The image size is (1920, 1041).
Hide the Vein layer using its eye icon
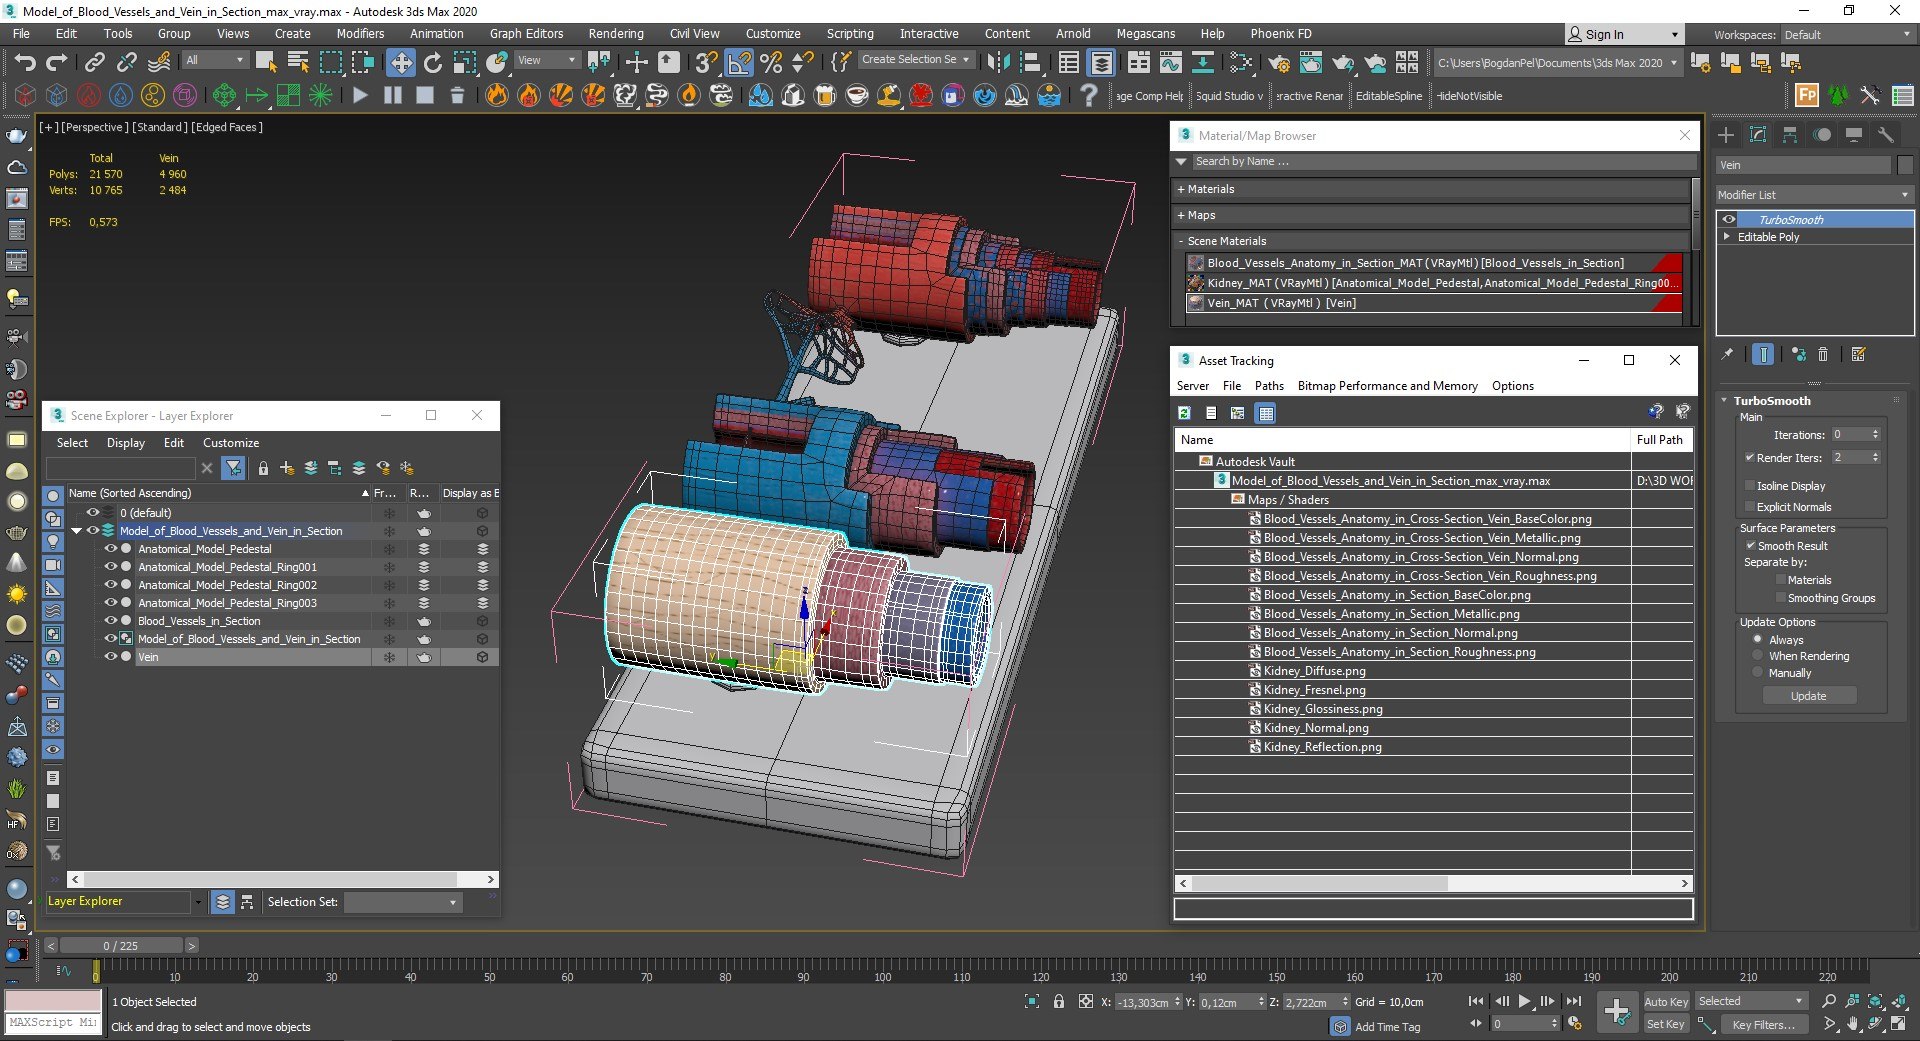pyautogui.click(x=110, y=657)
